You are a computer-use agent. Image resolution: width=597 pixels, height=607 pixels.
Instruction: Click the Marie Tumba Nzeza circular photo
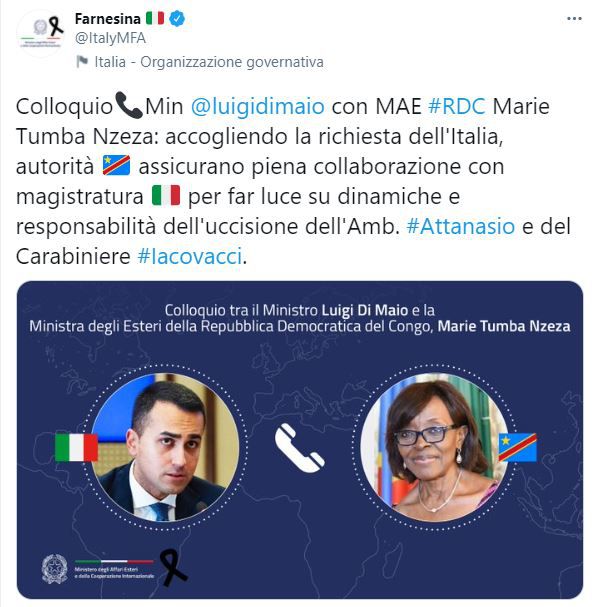coord(434,447)
